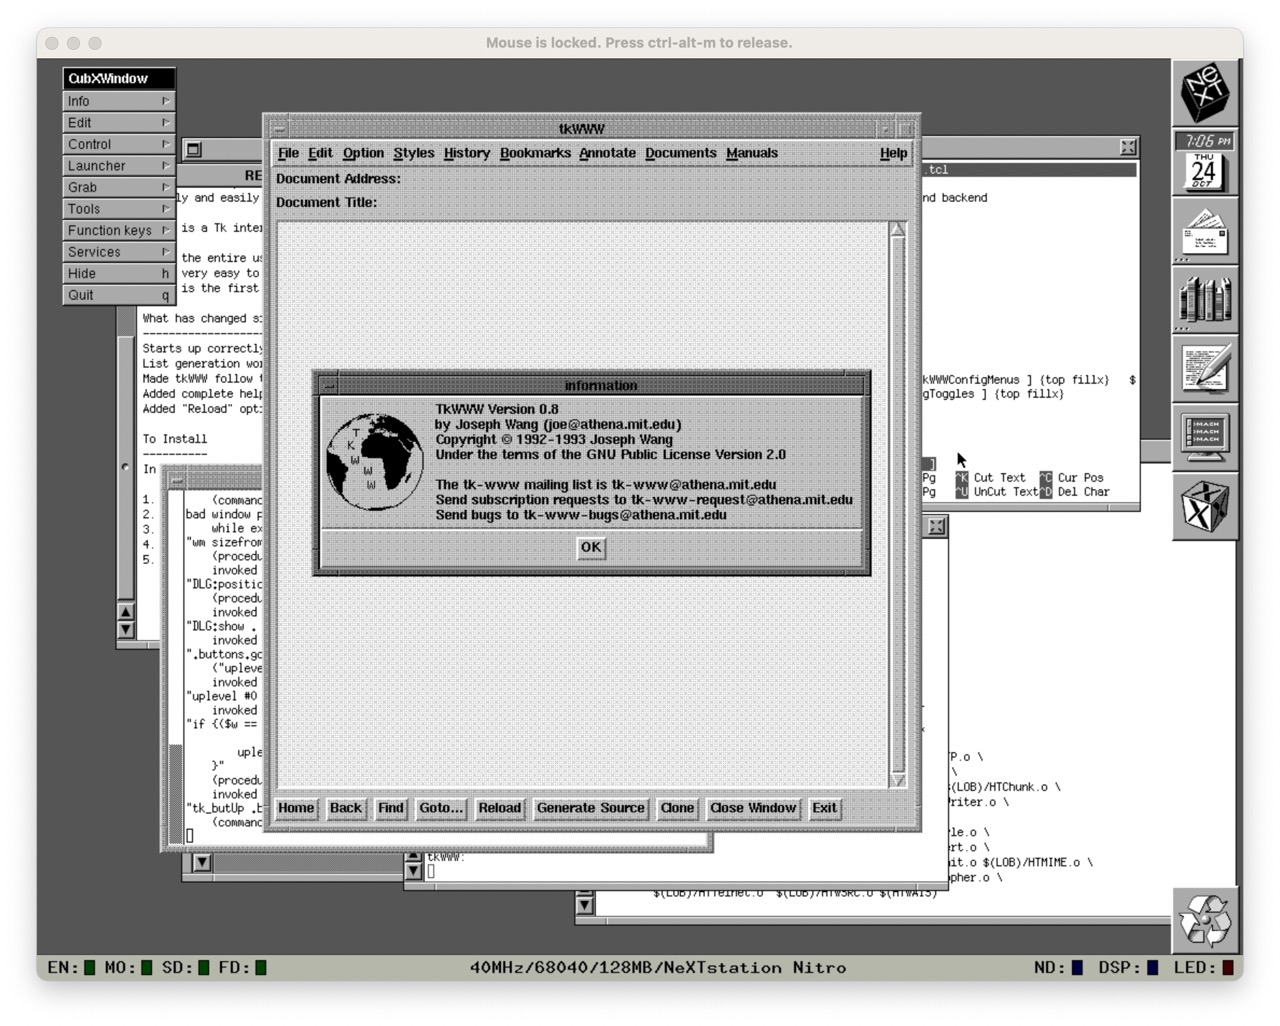This screenshot has width=1280, height=1026.
Task: Expand the Function keys submenu
Action: pyautogui.click(x=119, y=230)
